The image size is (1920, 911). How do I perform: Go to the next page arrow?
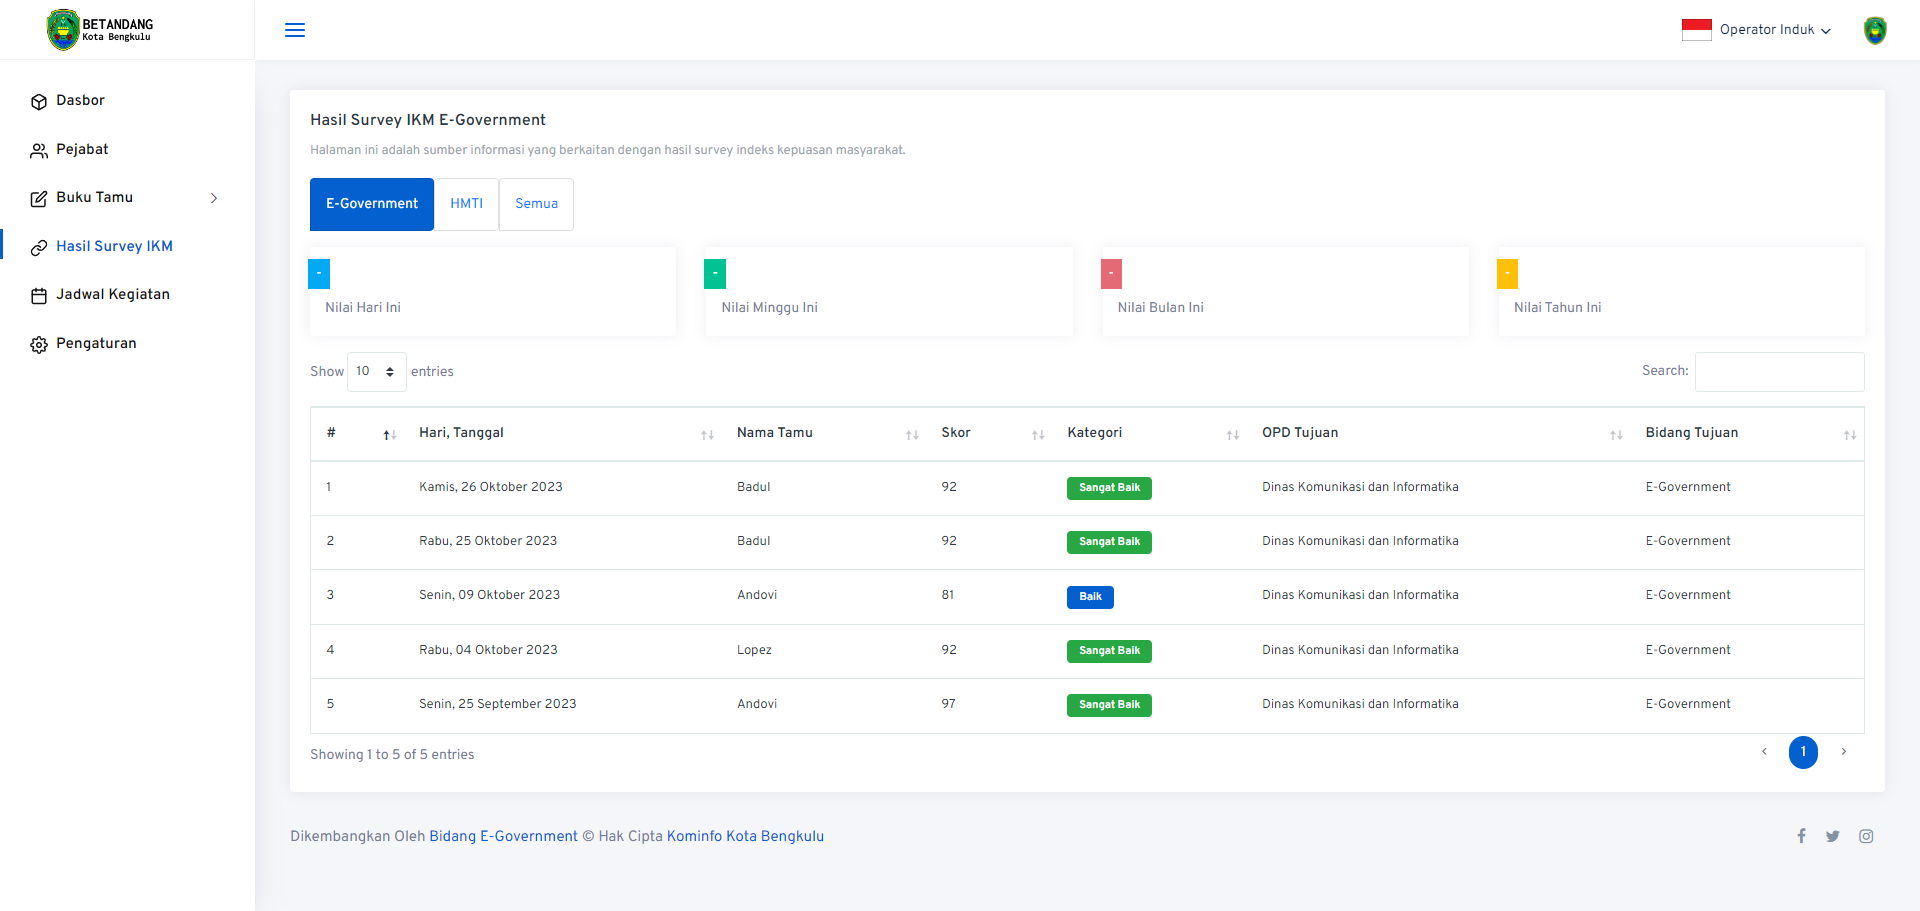(1843, 752)
